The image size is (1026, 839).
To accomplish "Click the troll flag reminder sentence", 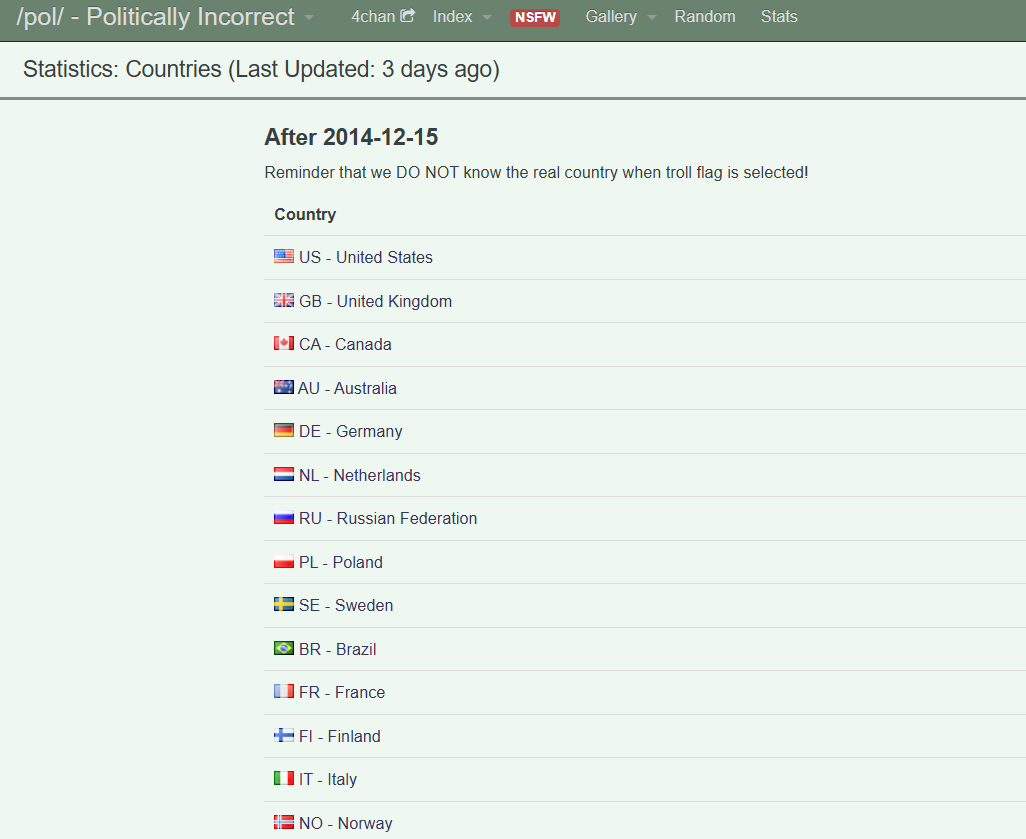I will pyautogui.click(x=537, y=173).
